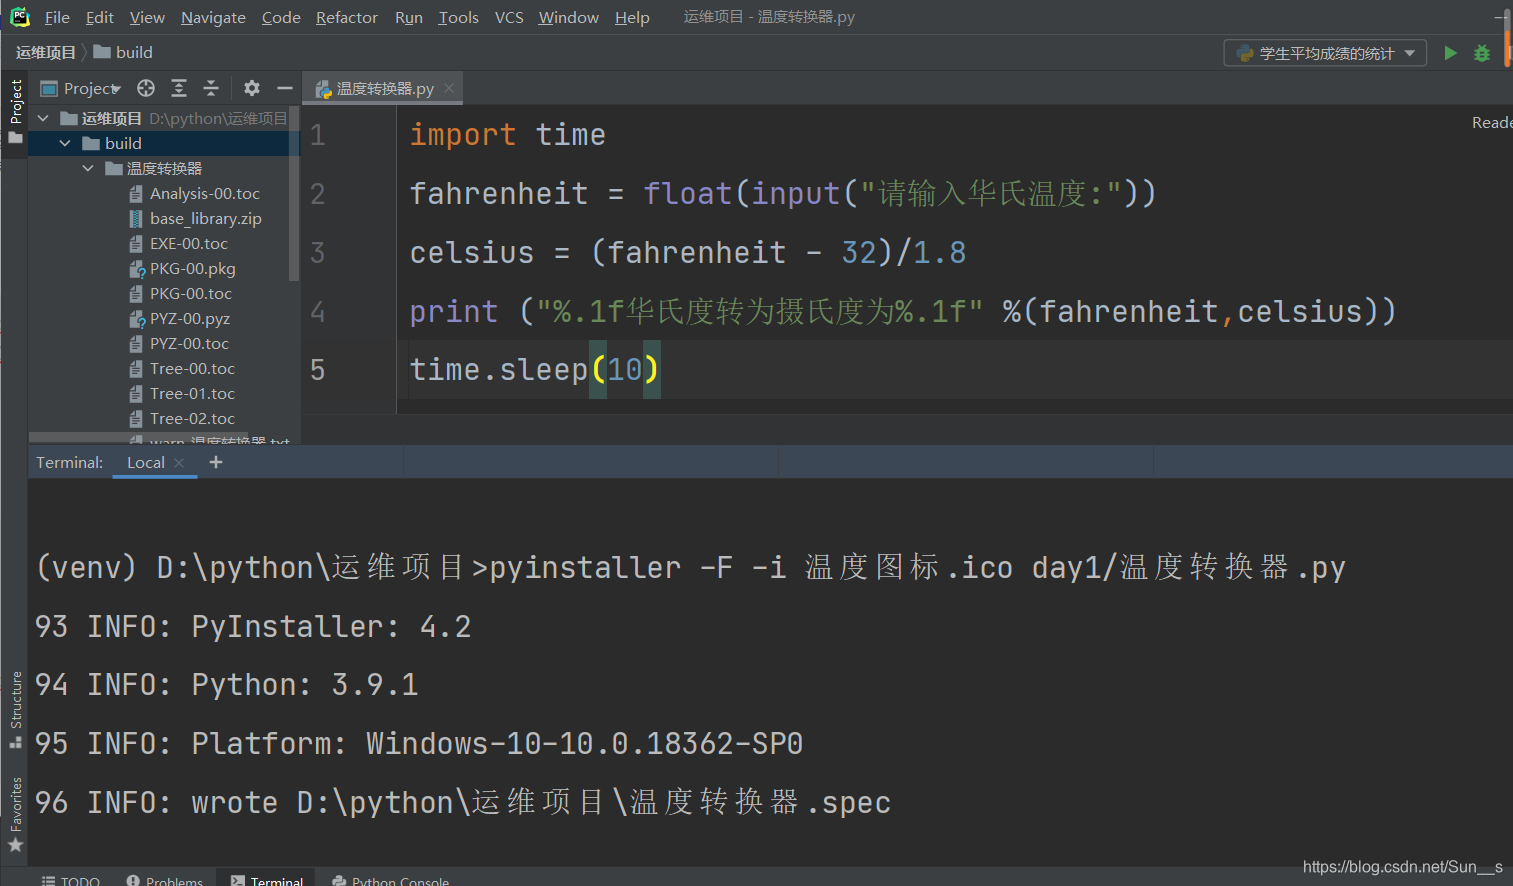Open the Refactor menu
The width and height of the screenshot is (1513, 886).
pos(347,17)
